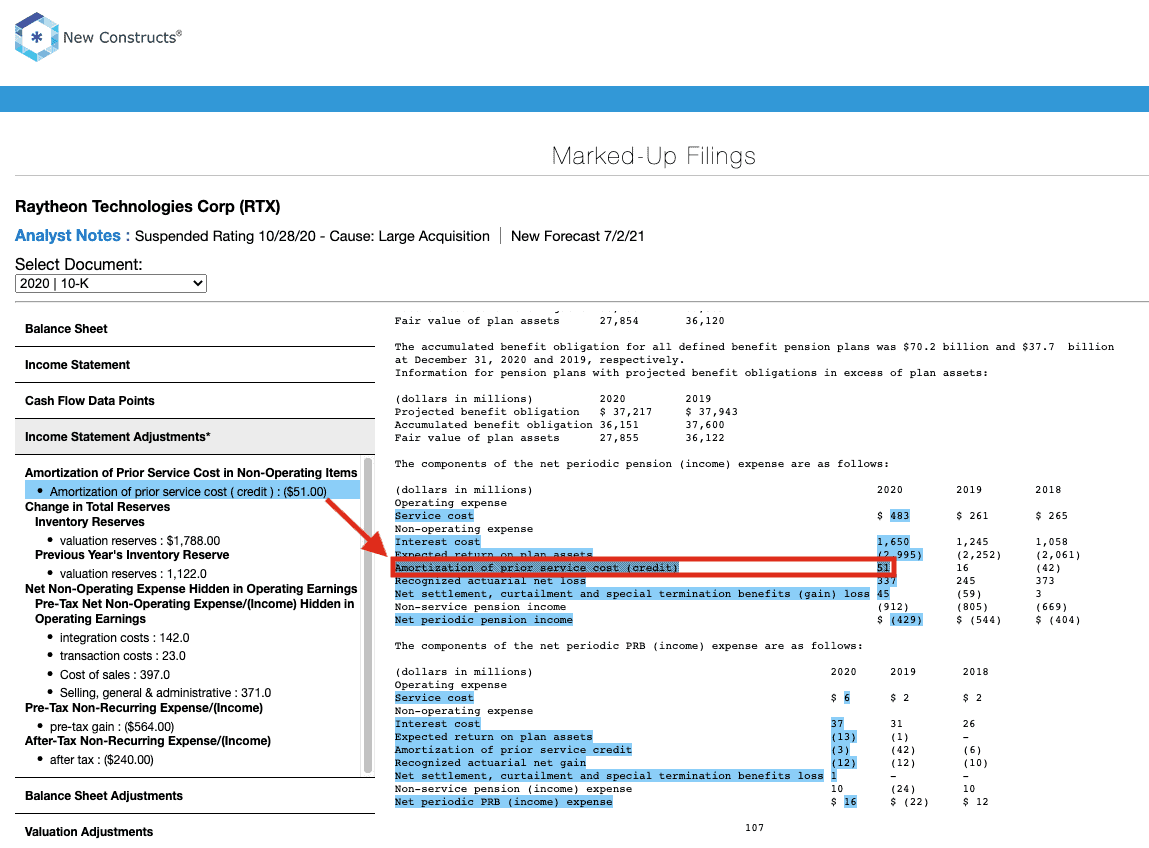Viewport: 1149px width, 848px height.
Task: Click the adjustments list vertical scrollbar
Action: pos(368,615)
